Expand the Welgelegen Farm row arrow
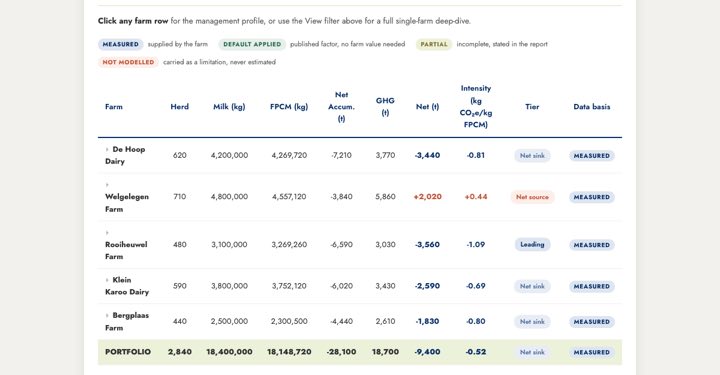The image size is (720, 375). (107, 185)
